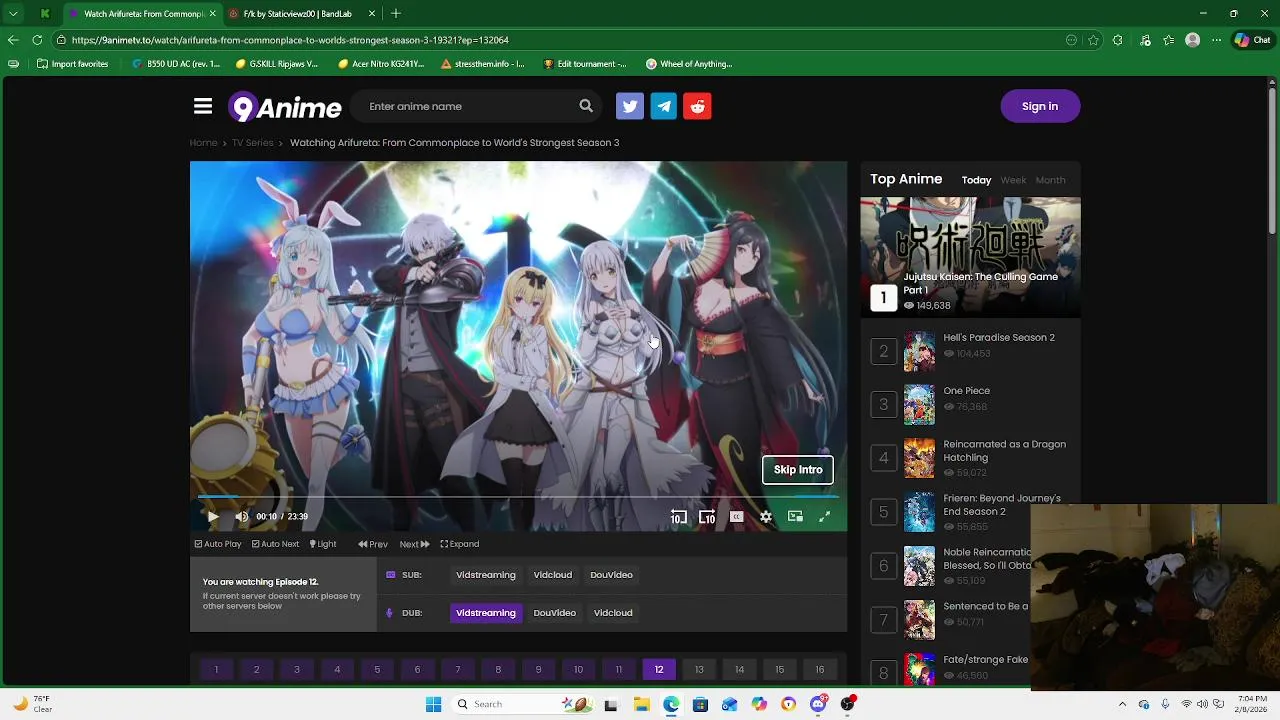Screen dimensions: 1280x720
Task: Open Hell's Paradise Season 2 link
Action: (999, 338)
